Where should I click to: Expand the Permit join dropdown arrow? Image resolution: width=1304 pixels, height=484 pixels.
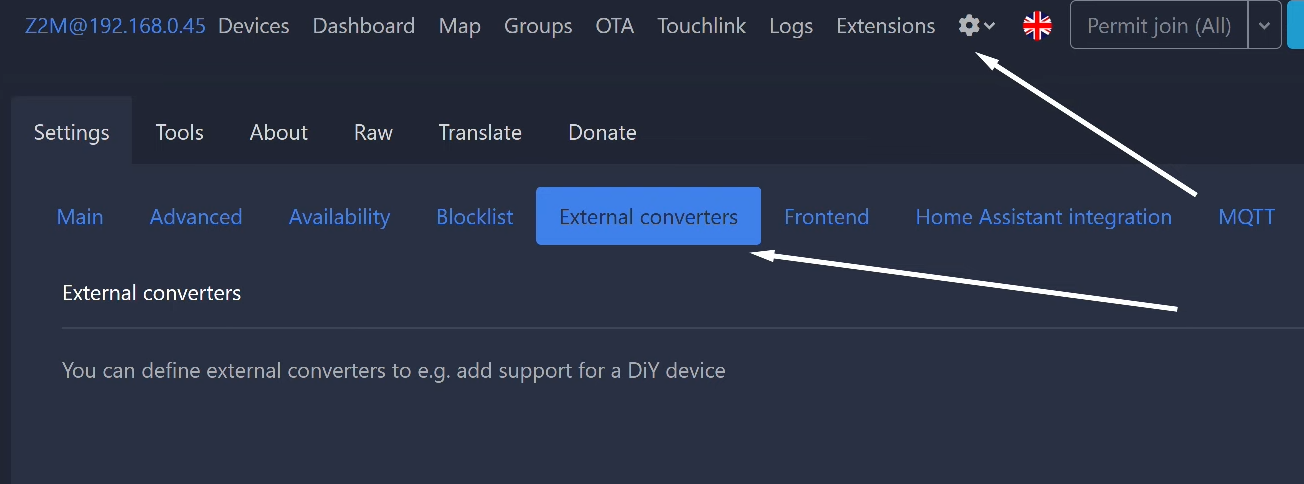pos(1265,26)
